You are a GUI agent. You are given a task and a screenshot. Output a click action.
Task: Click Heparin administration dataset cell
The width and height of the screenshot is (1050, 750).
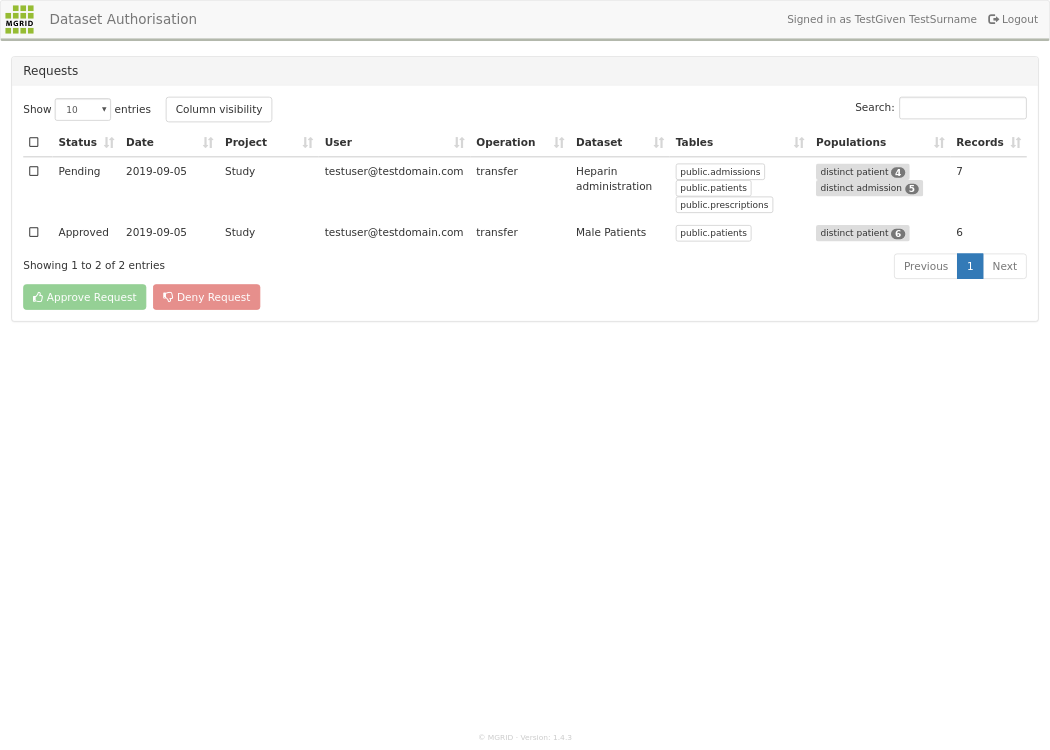point(613,179)
